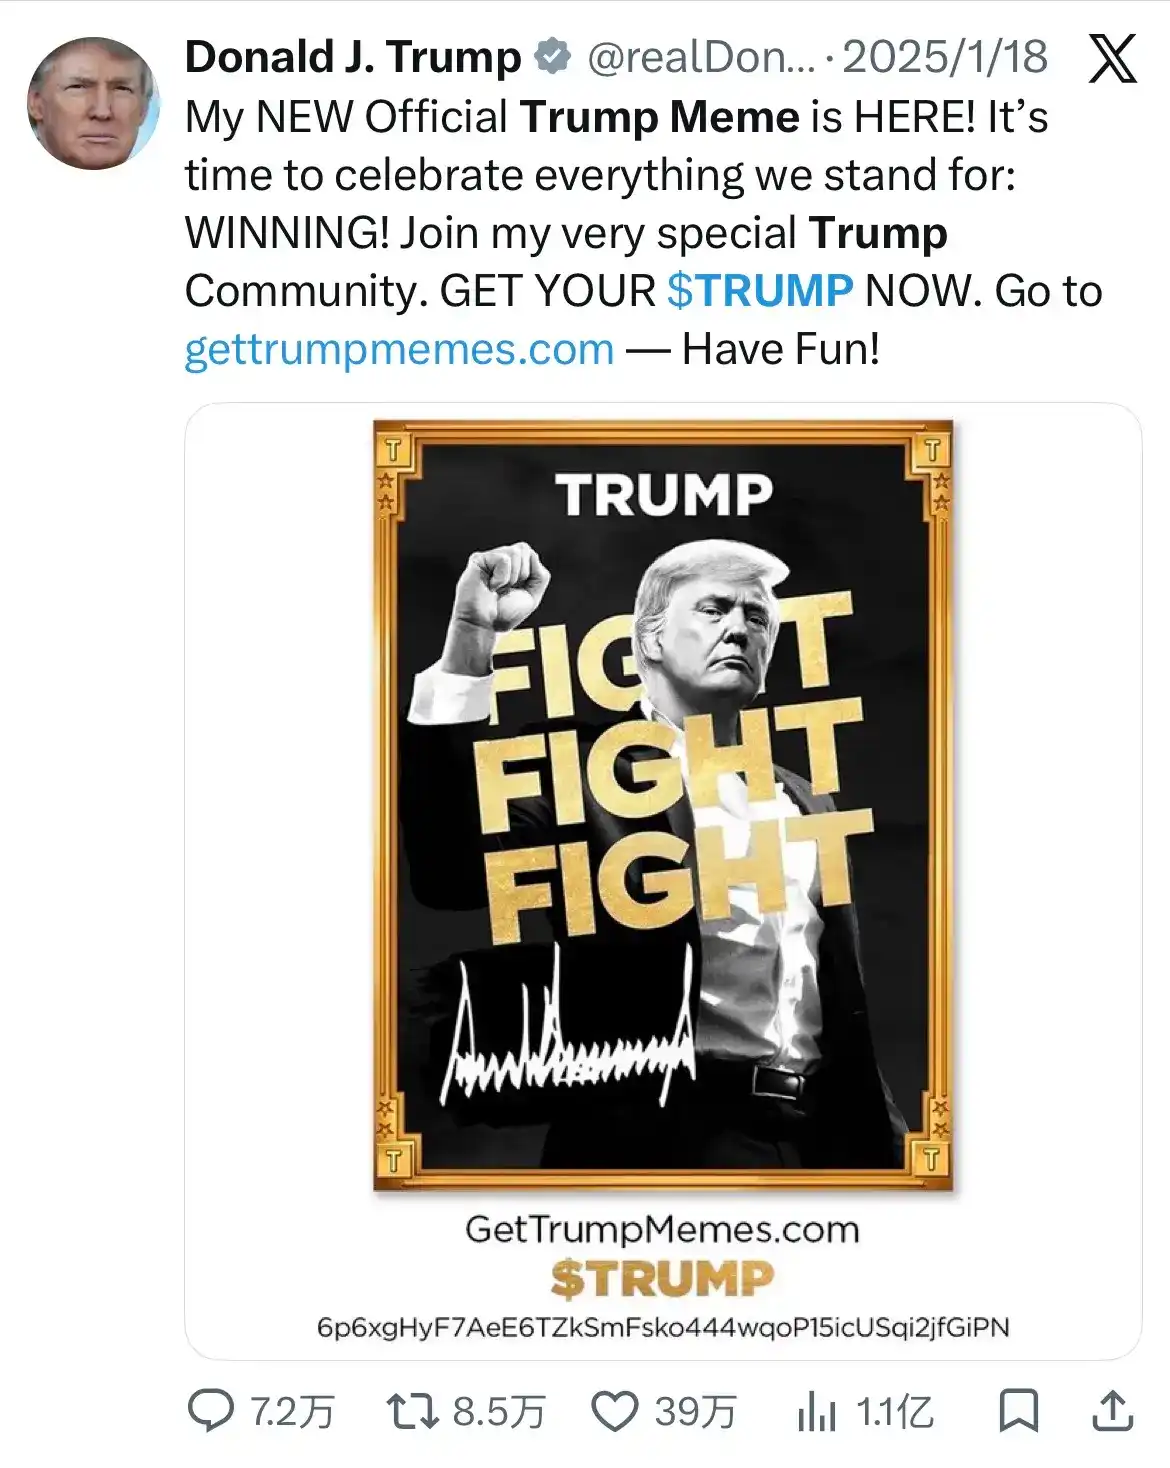Click the blue verified badge

click(553, 57)
